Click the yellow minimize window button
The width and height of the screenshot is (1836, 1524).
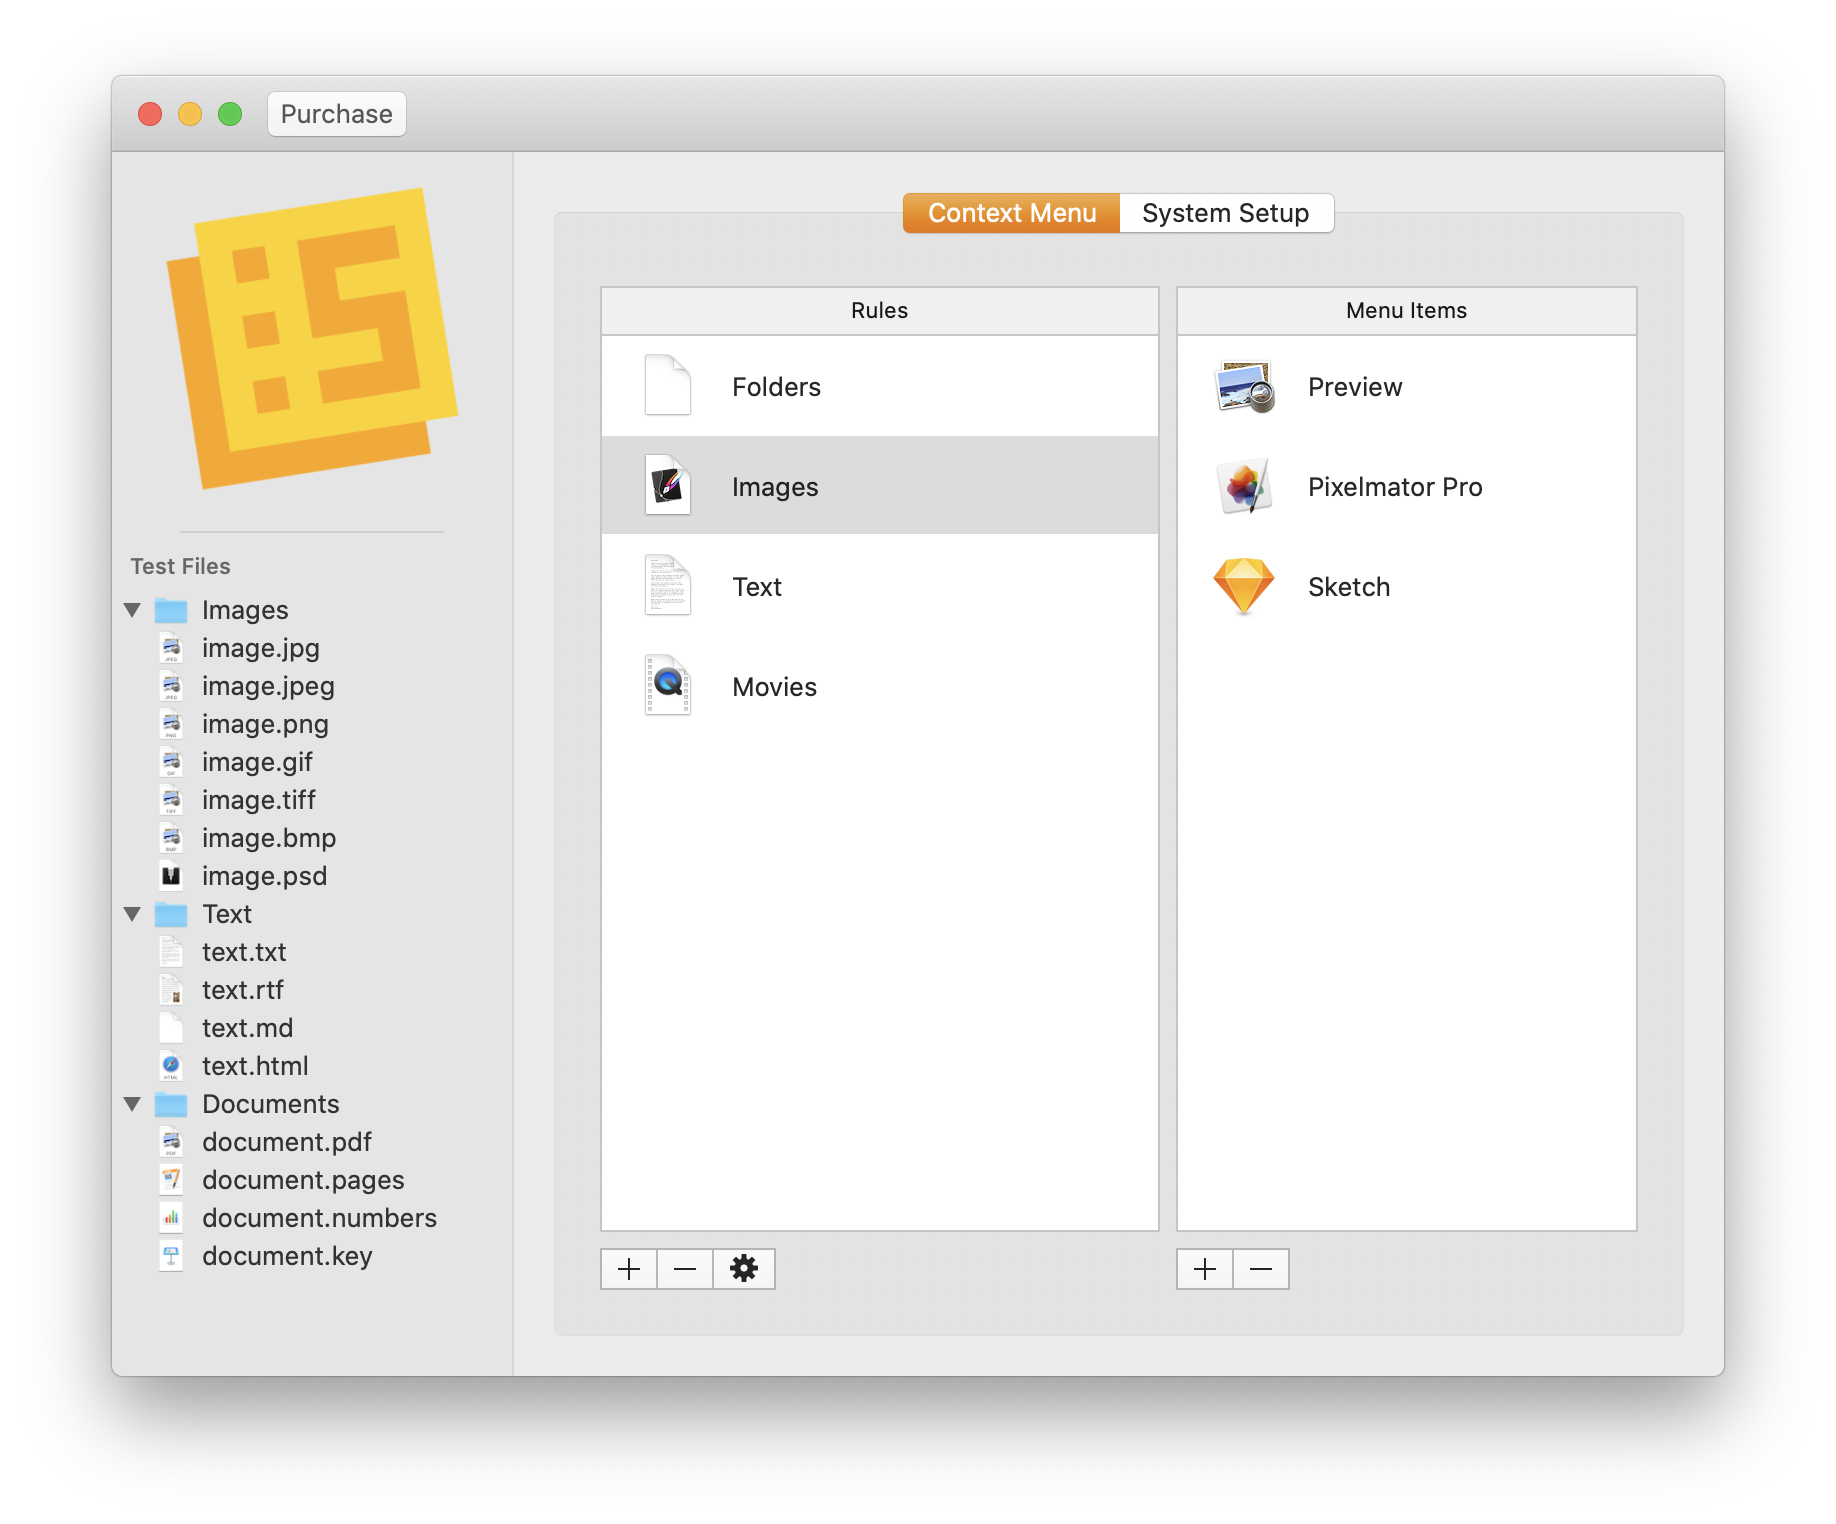tap(190, 114)
